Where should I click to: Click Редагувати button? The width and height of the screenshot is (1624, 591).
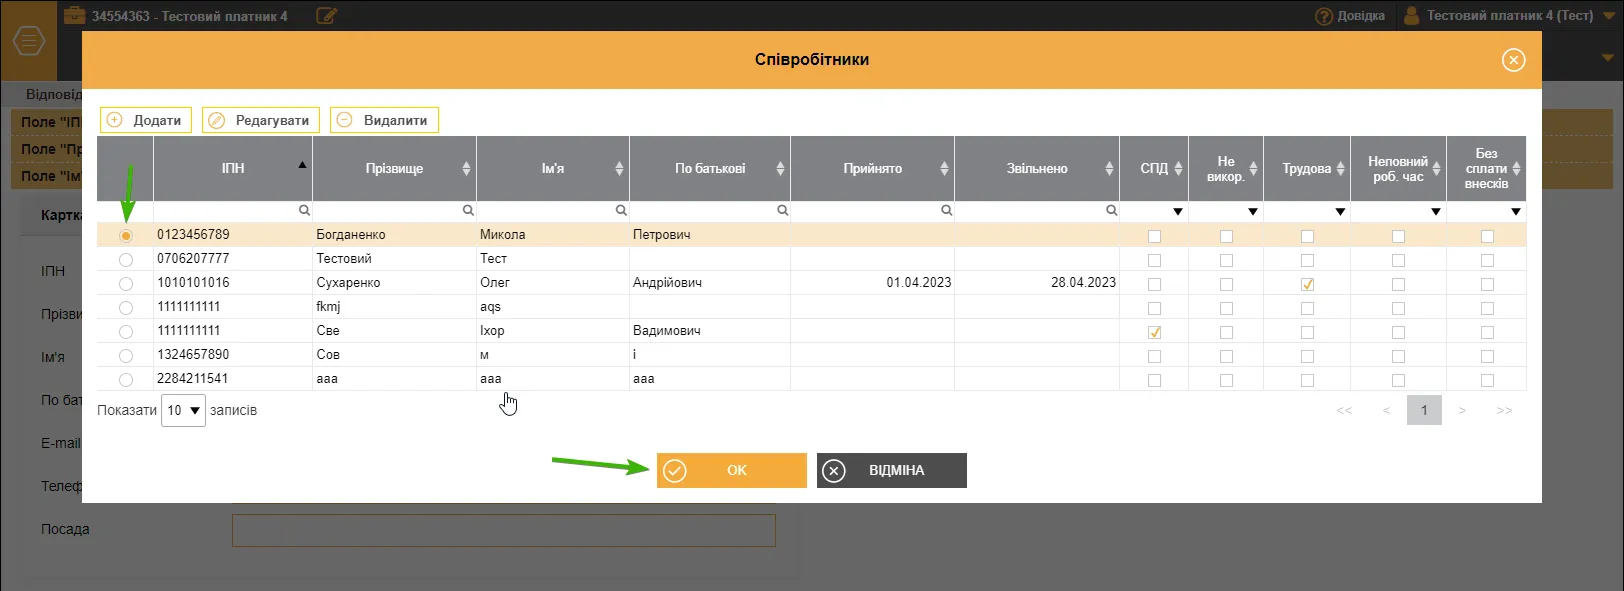[x=261, y=120]
